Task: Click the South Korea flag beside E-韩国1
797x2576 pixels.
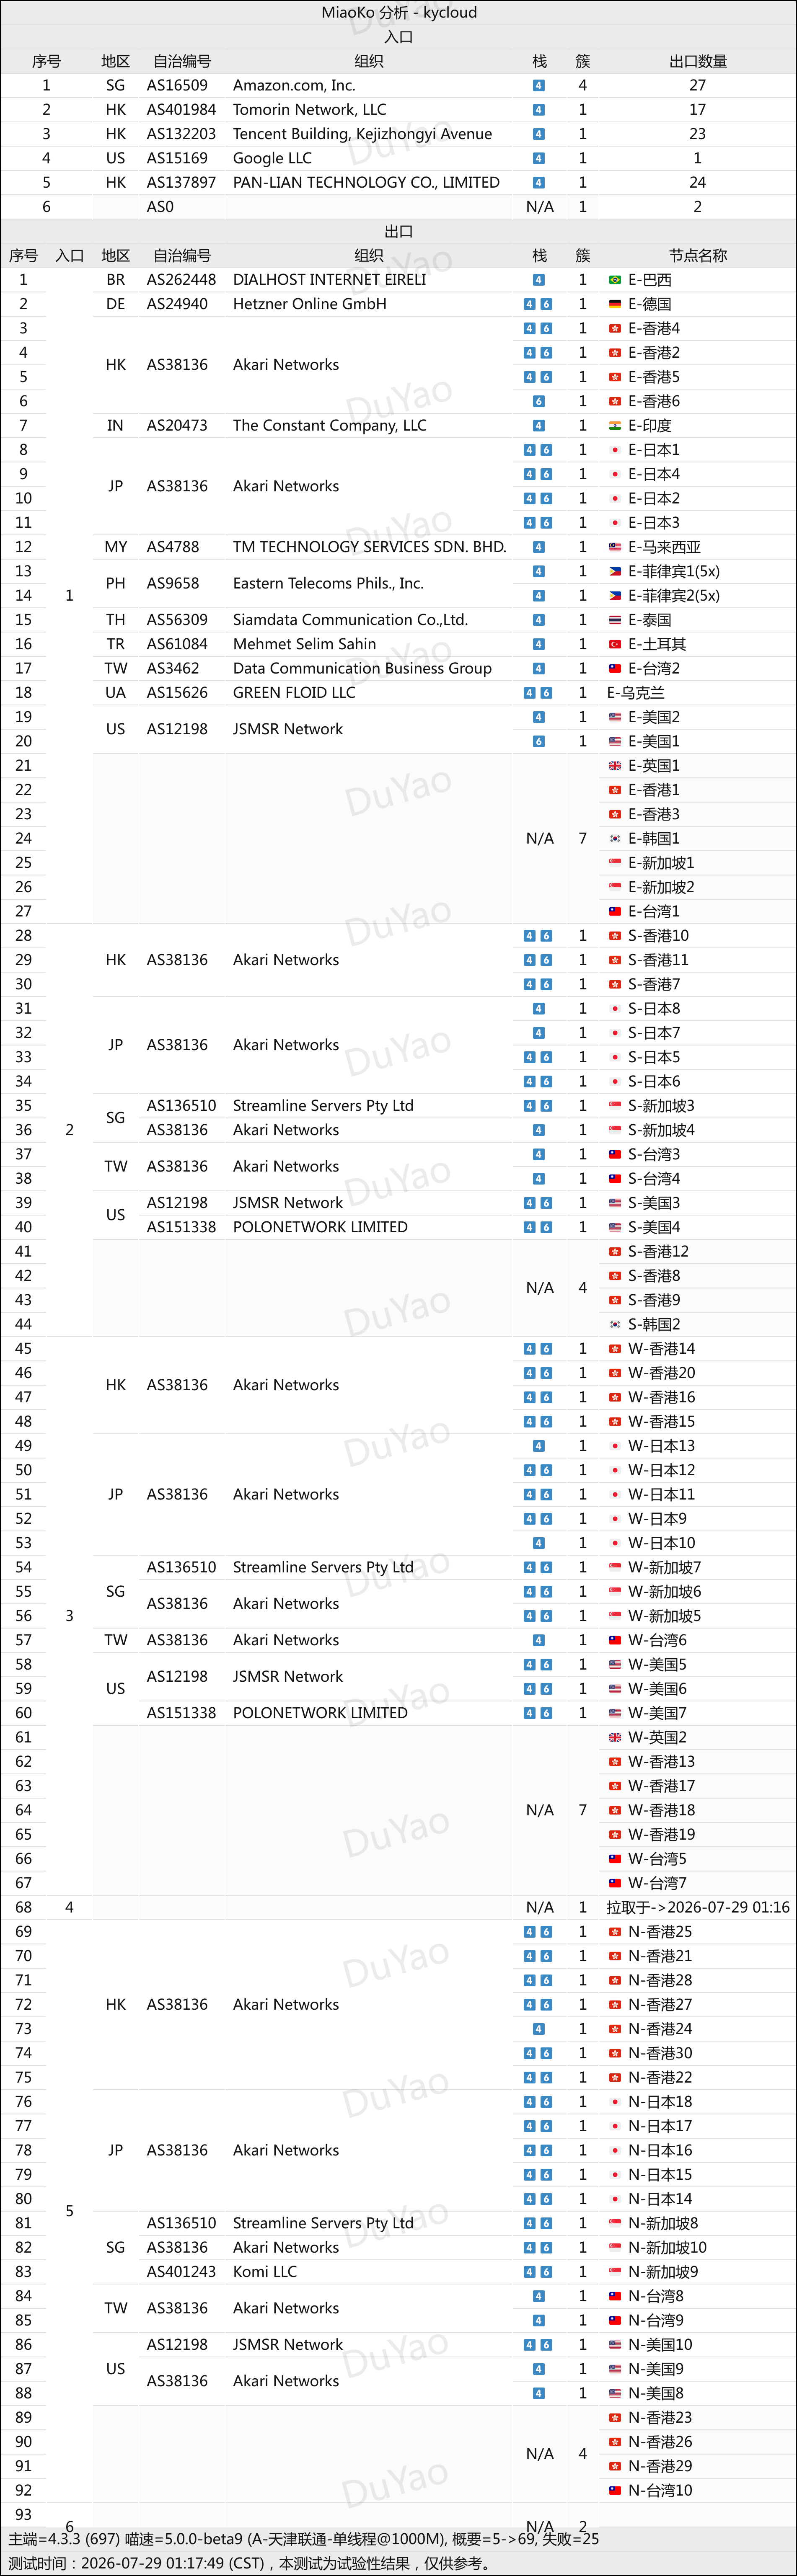Action: (615, 838)
